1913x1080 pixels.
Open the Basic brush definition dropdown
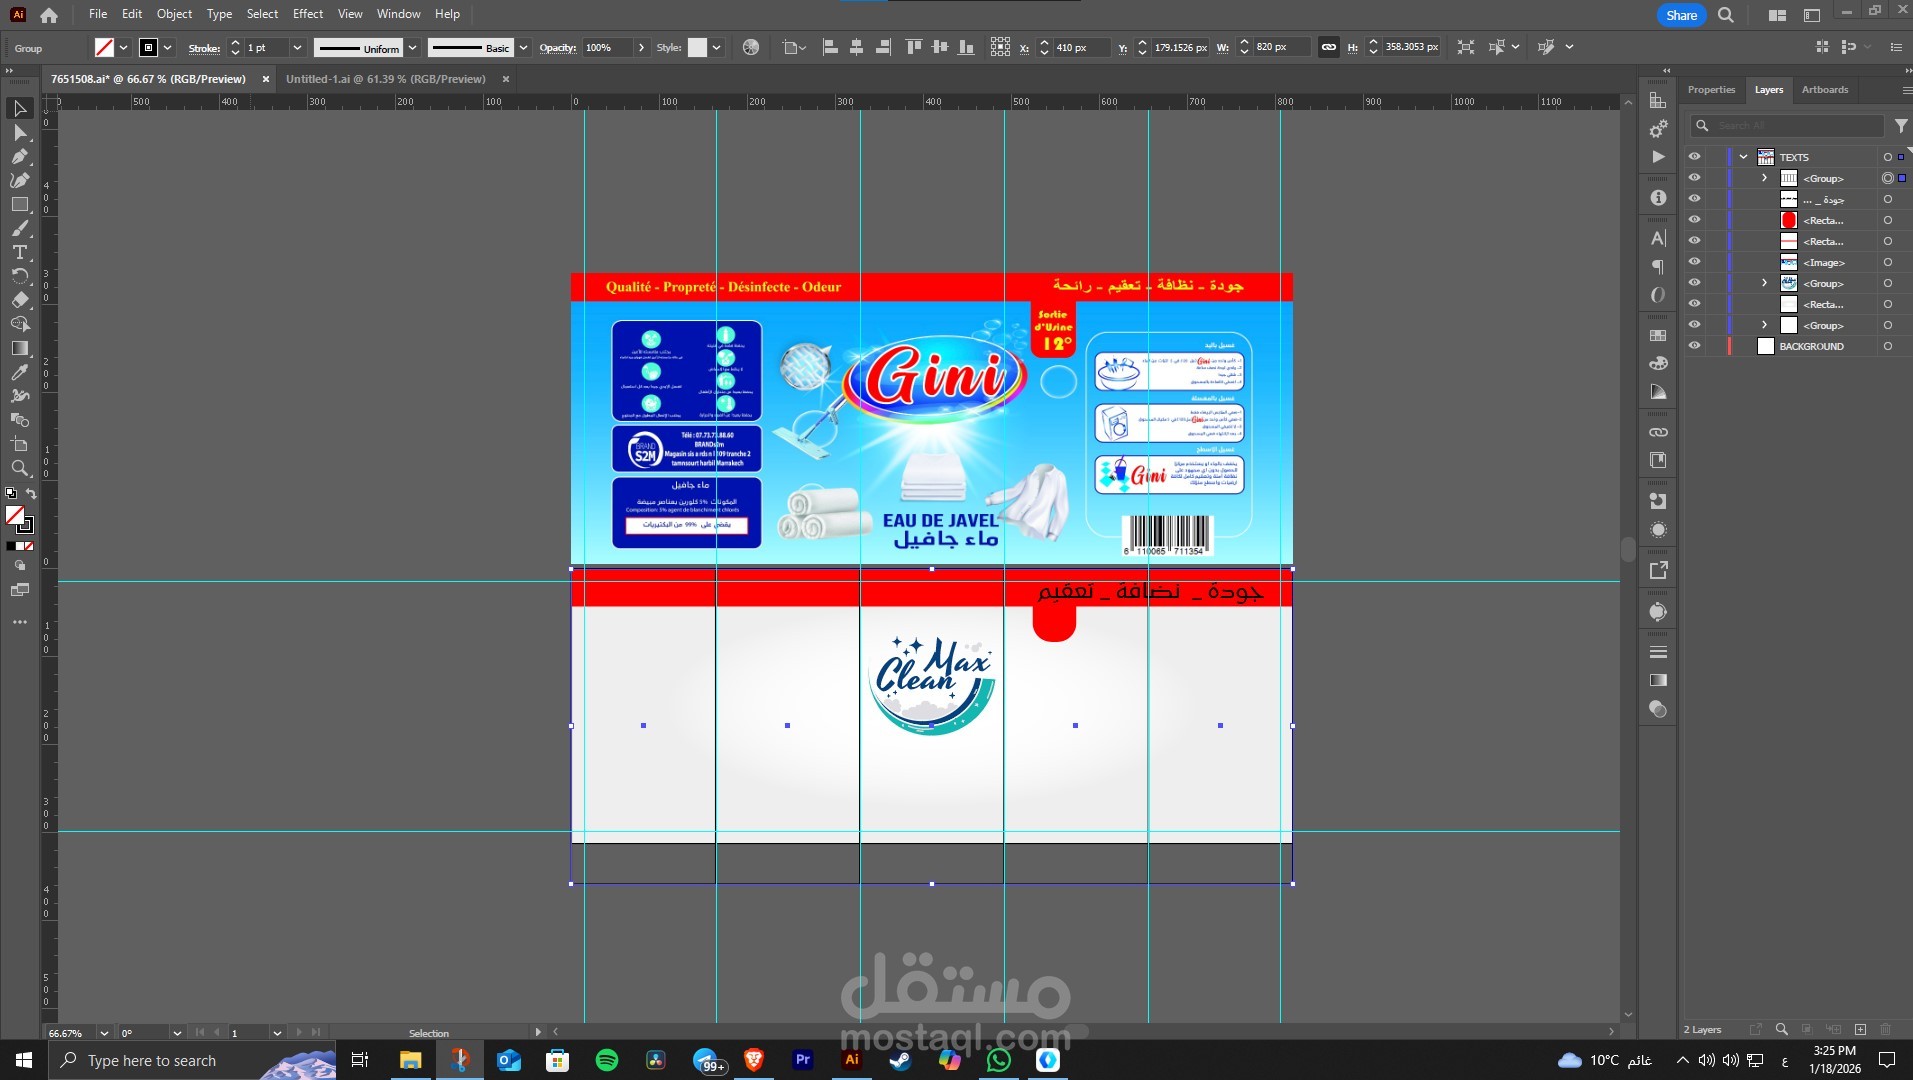pos(523,47)
